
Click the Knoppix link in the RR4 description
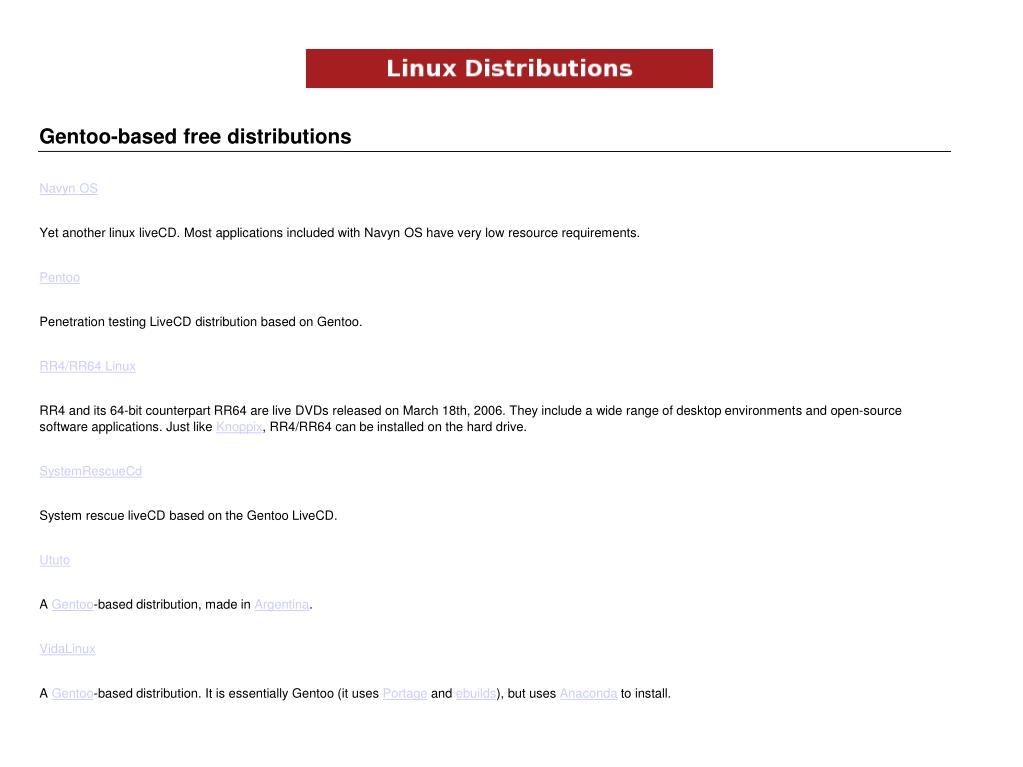pyautogui.click(x=239, y=427)
